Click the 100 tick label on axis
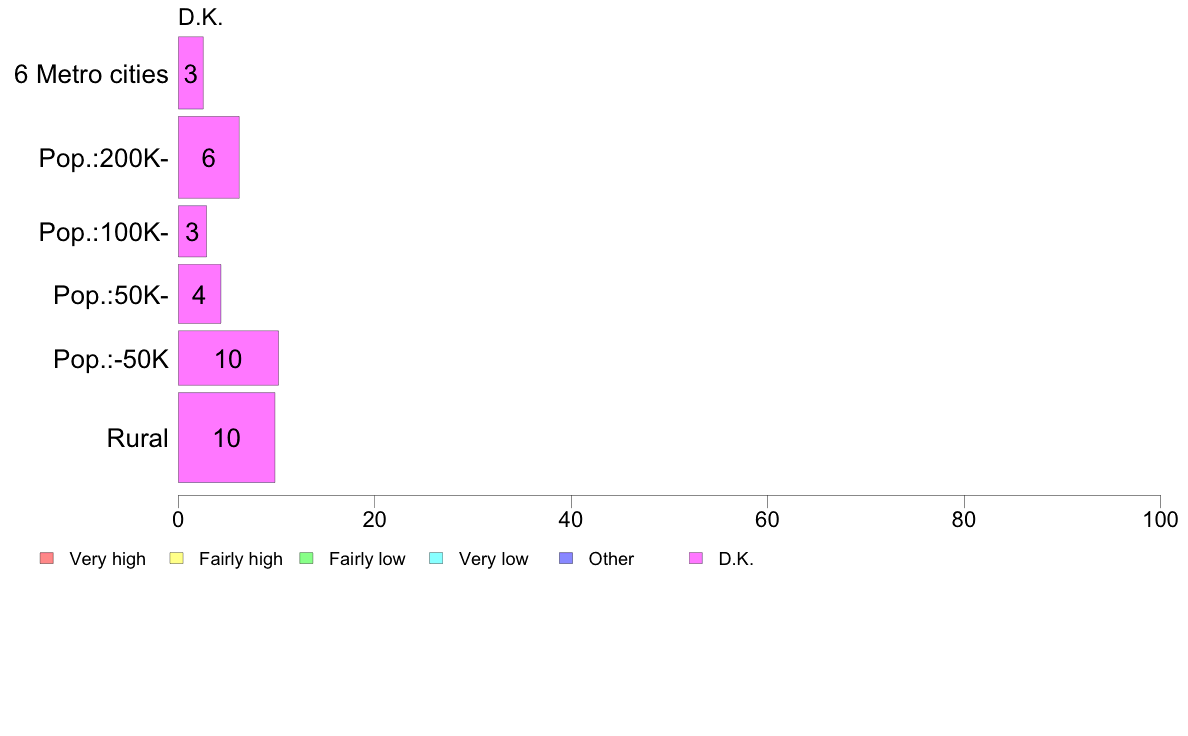 pos(1160,519)
